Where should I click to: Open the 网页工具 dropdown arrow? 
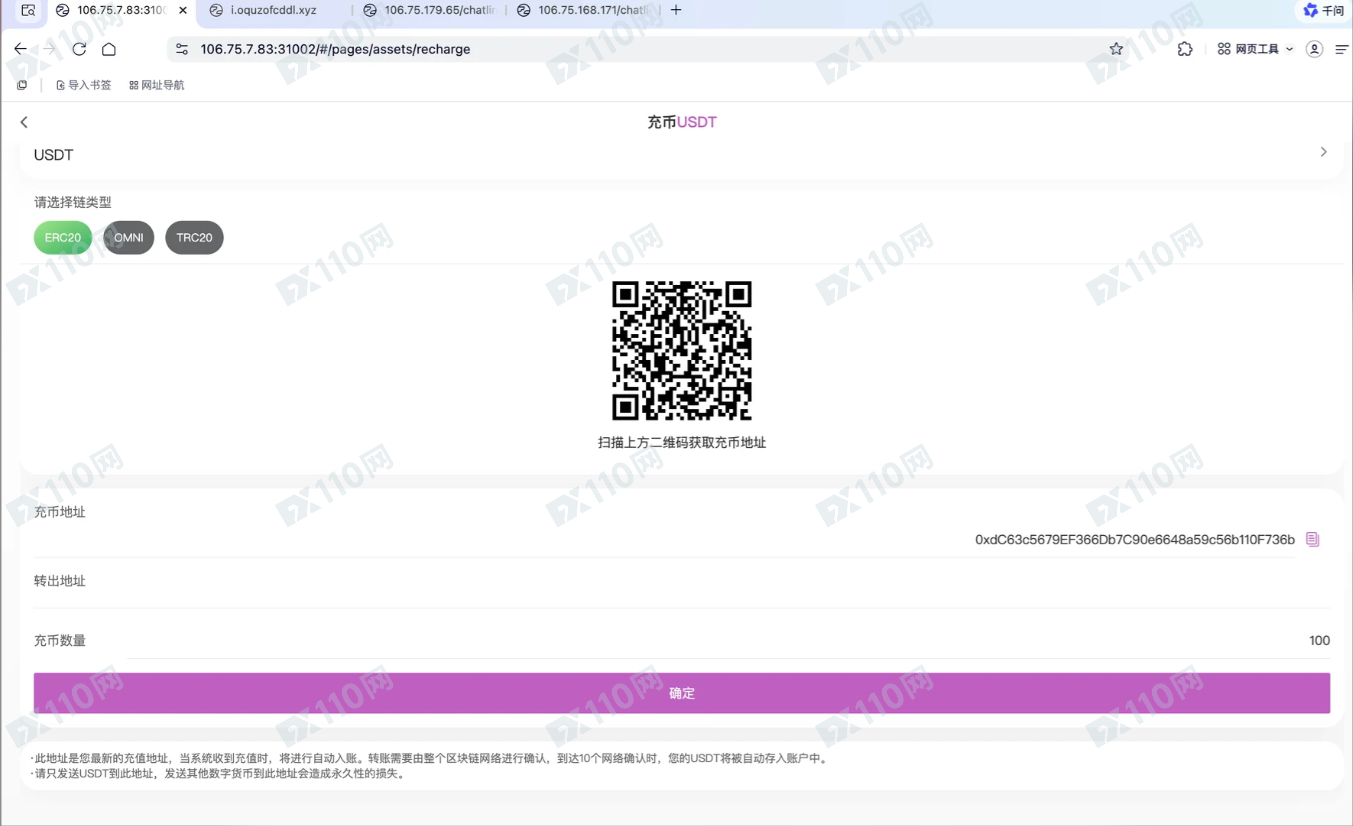pos(1290,48)
